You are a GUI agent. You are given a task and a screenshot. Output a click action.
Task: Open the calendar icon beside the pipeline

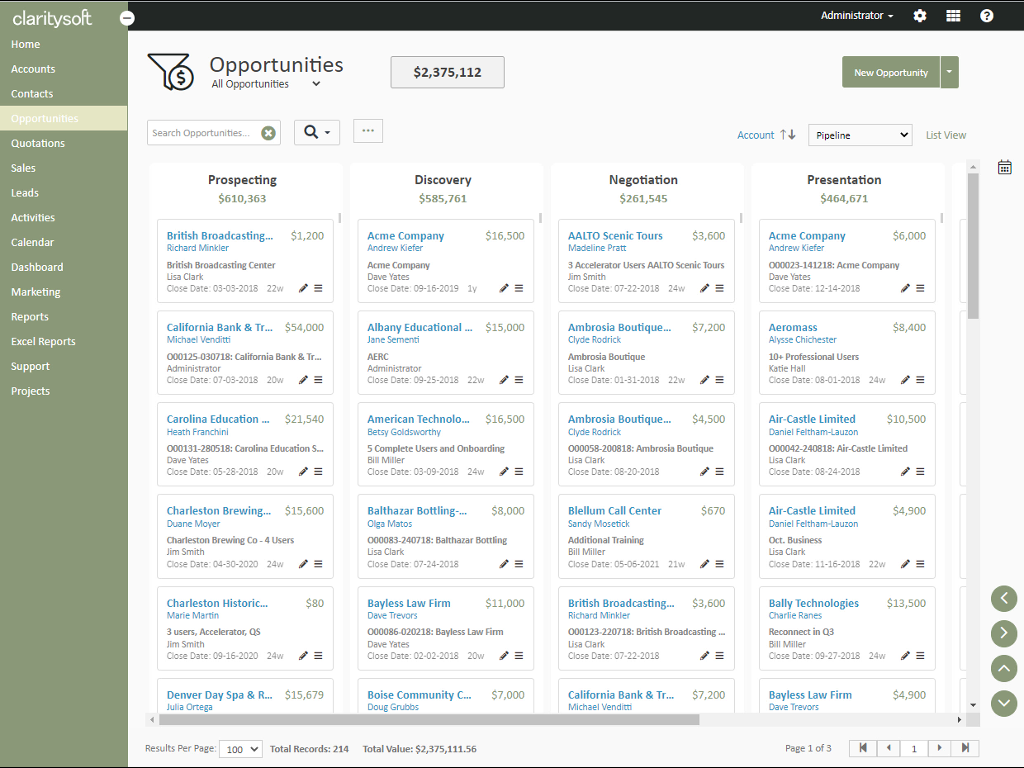pos(1004,167)
